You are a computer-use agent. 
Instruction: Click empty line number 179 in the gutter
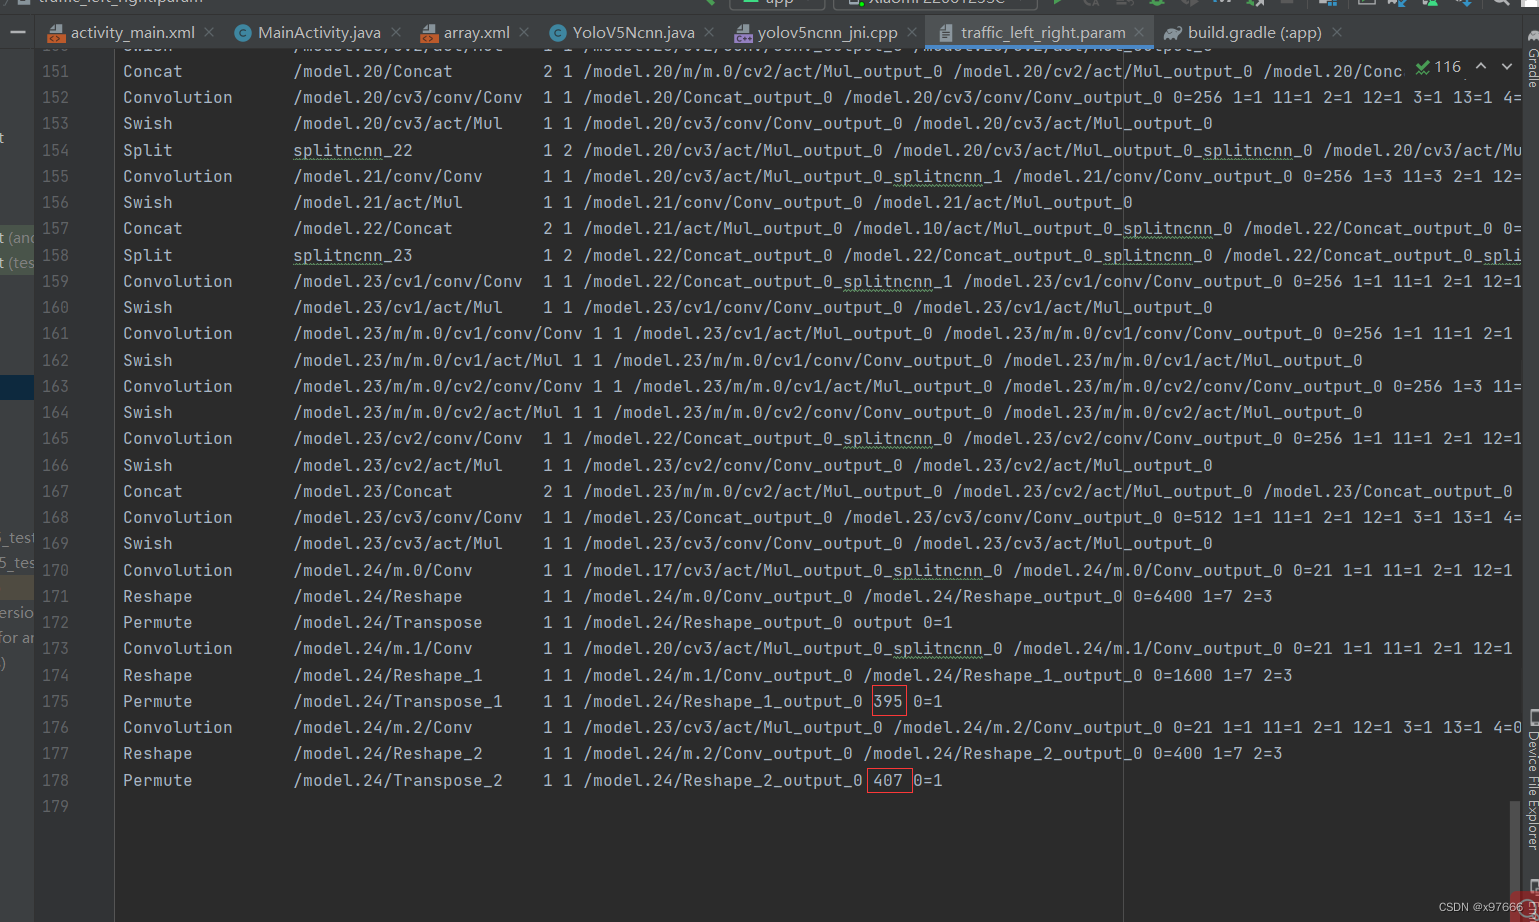point(56,806)
